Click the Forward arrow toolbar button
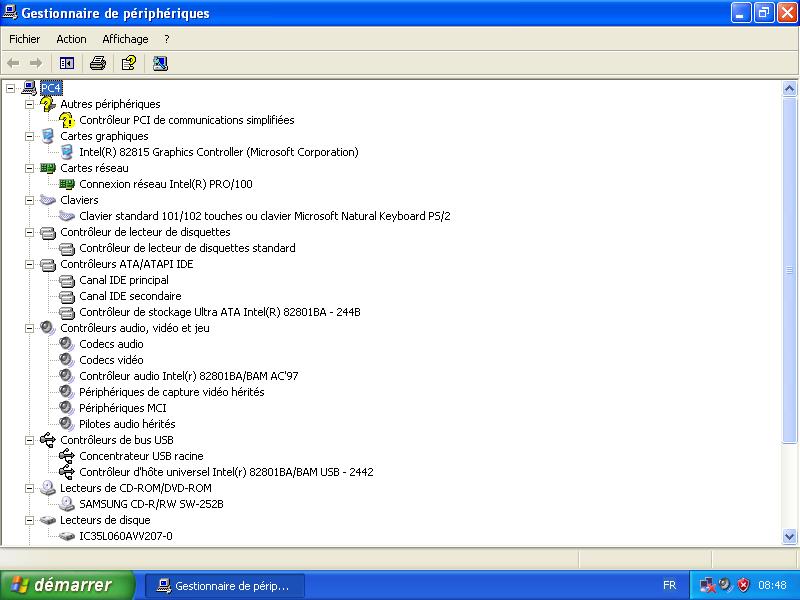The width and height of the screenshot is (800, 600). 36,63
